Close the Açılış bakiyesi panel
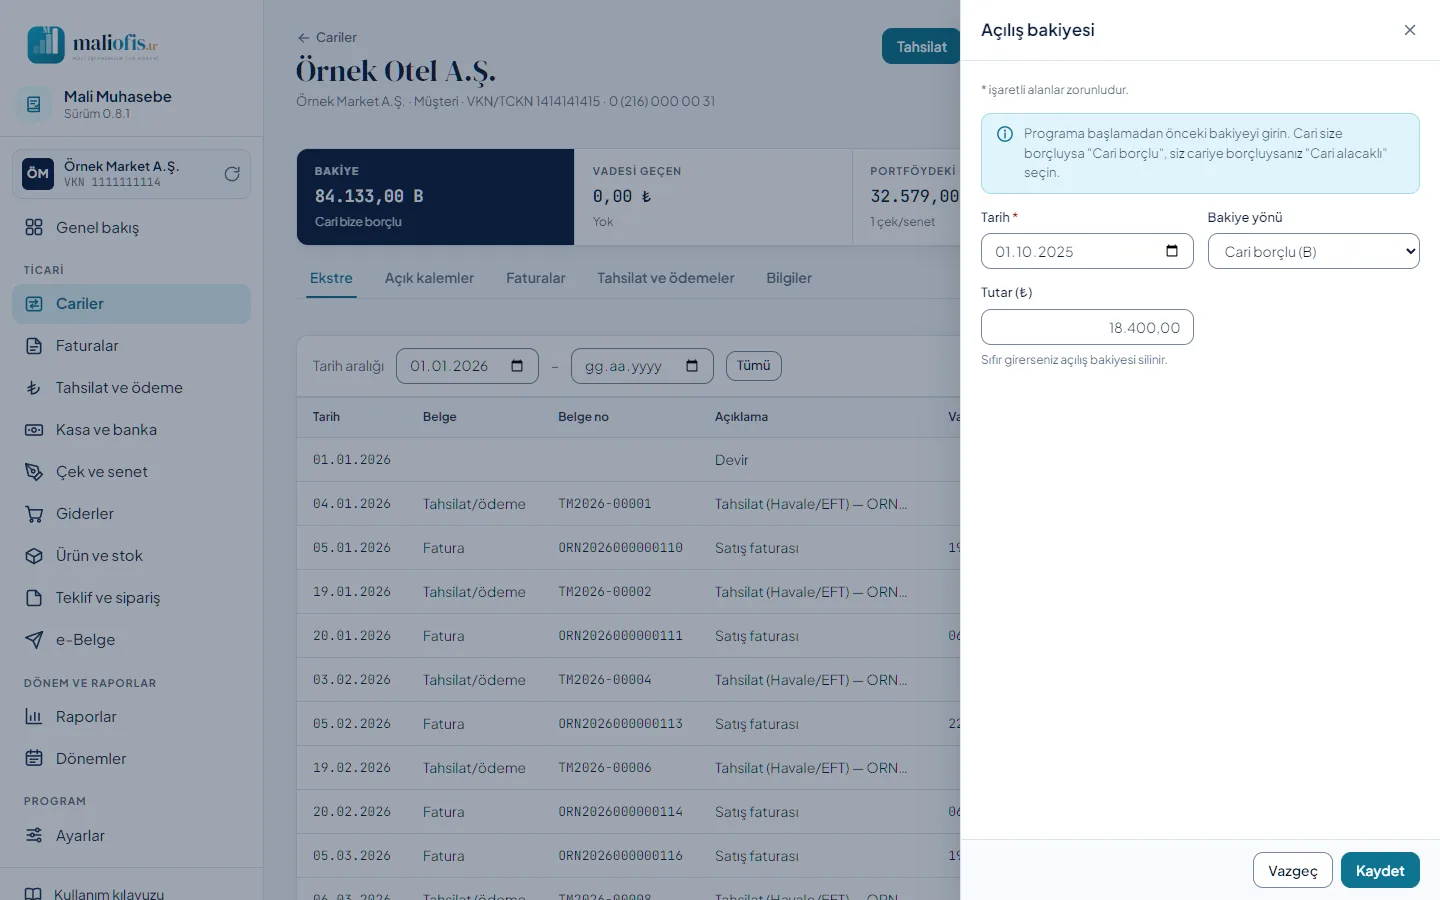This screenshot has width=1440, height=900. [x=1410, y=30]
